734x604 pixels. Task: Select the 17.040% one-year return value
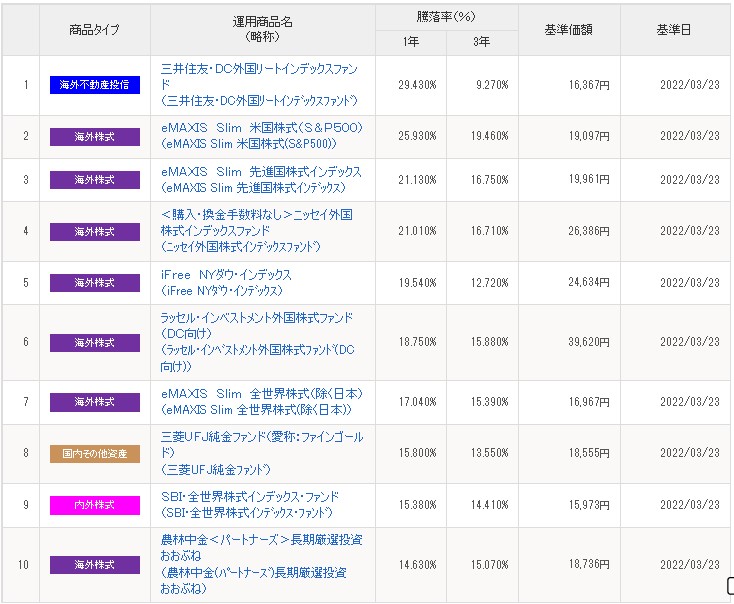418,402
